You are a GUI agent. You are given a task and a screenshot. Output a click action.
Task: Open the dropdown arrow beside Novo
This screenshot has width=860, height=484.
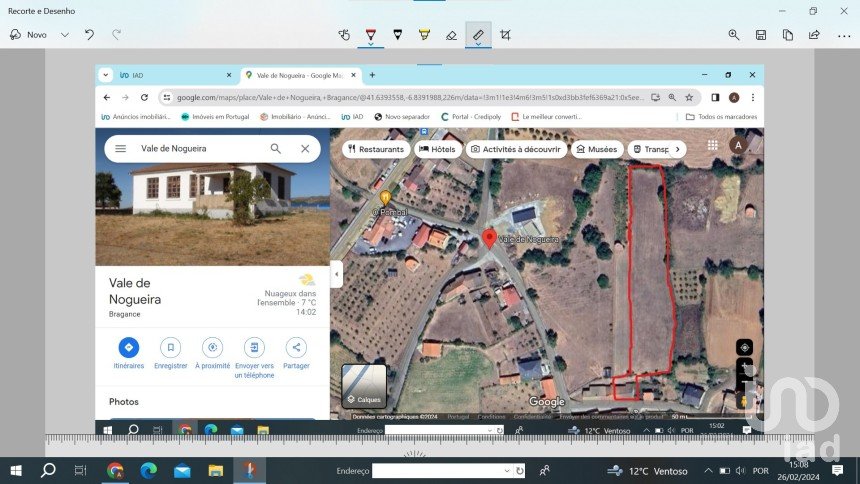pos(65,35)
